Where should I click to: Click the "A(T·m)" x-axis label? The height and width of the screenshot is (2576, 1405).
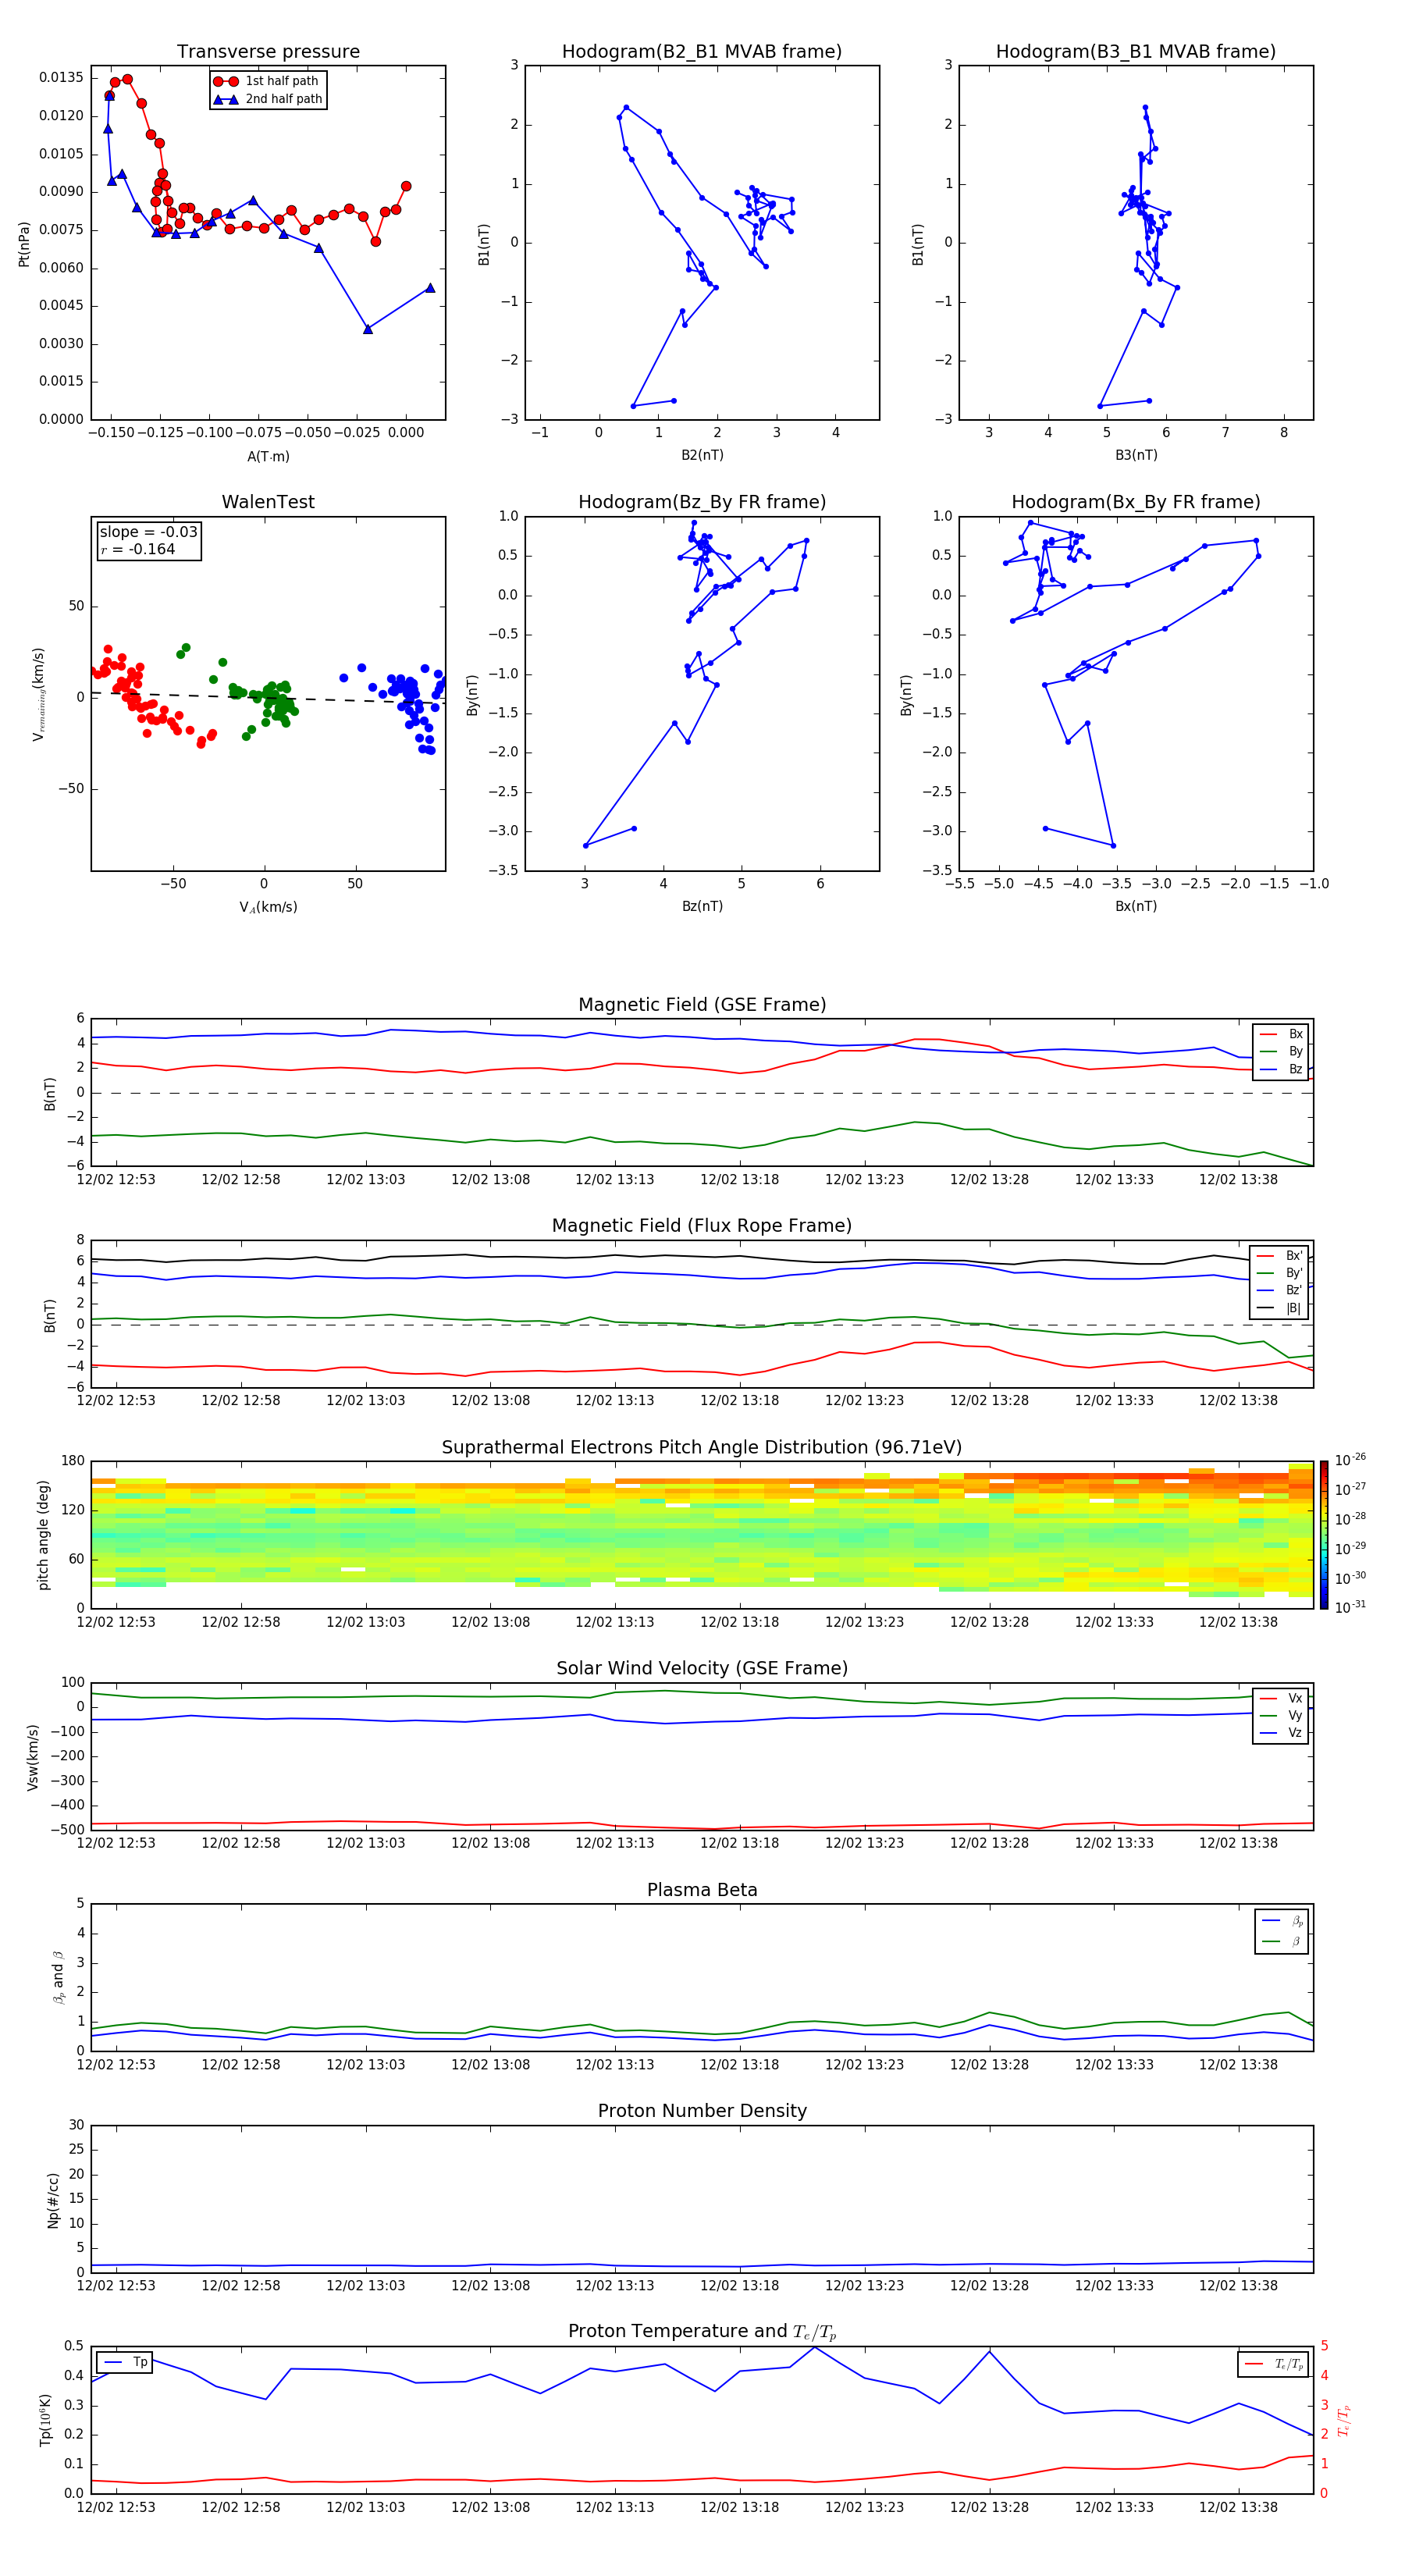(268, 456)
